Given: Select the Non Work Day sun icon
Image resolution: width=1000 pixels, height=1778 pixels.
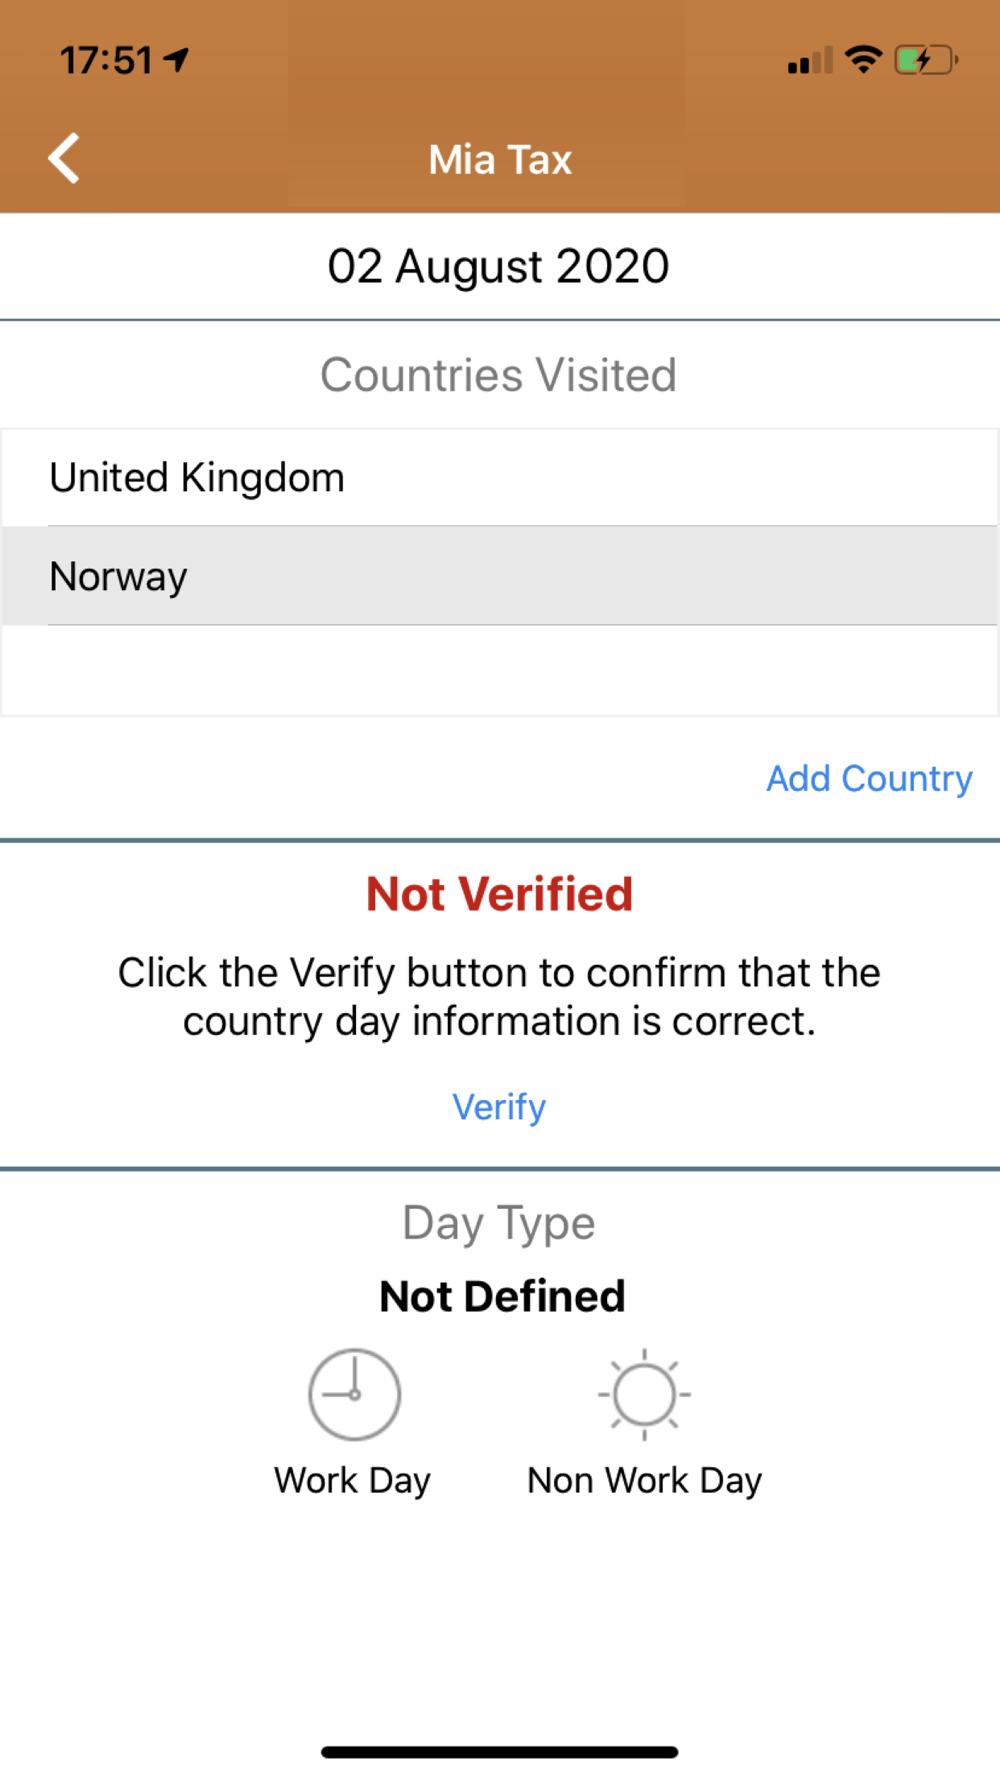Looking at the screenshot, I should coord(644,1394).
